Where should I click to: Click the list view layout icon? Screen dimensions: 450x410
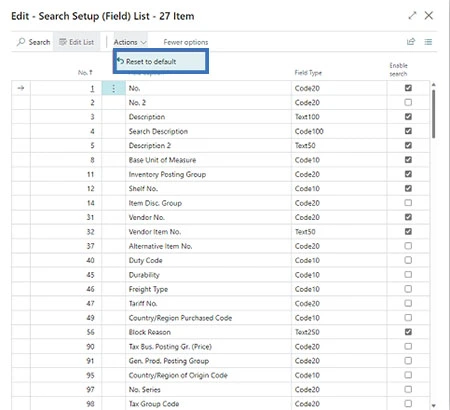428,42
